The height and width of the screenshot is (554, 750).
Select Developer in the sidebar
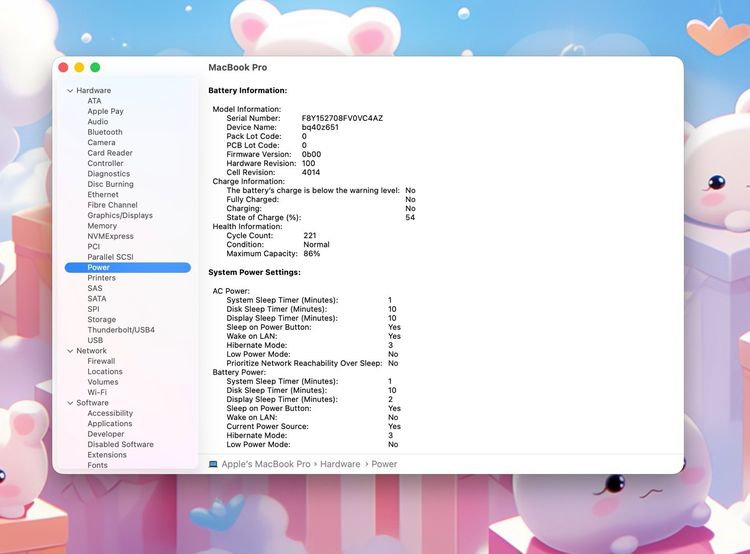(x=106, y=434)
